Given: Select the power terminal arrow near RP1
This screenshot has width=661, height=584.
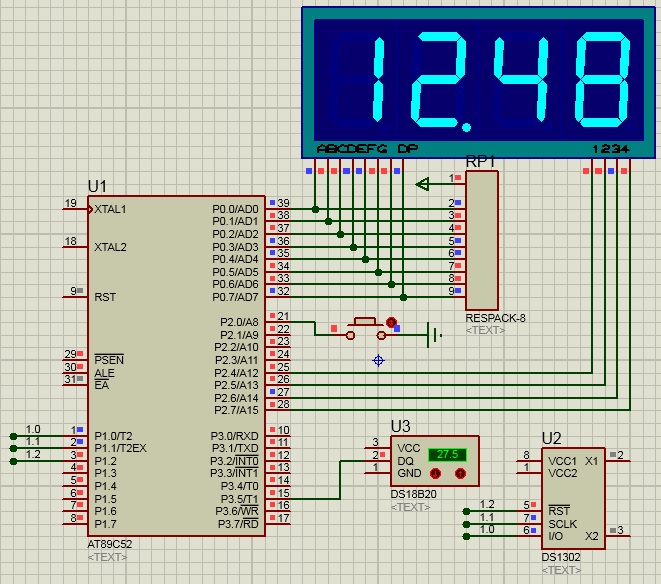Looking at the screenshot, I should click(422, 184).
